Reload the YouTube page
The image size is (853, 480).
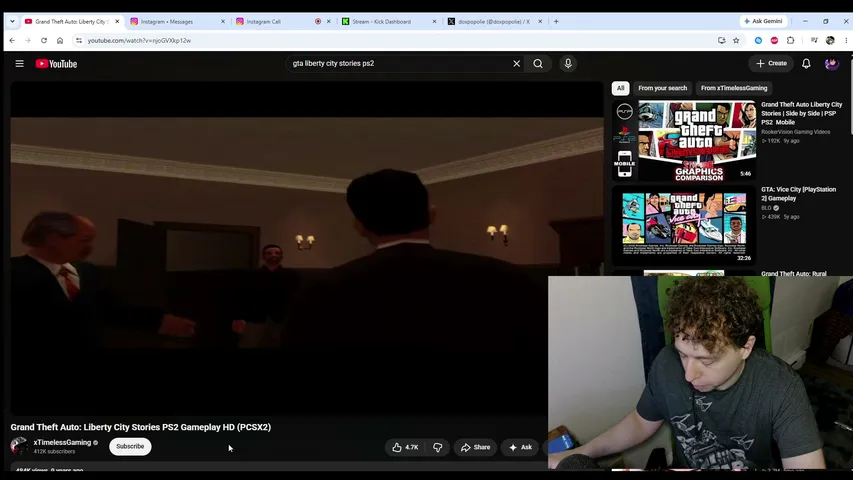coord(44,40)
